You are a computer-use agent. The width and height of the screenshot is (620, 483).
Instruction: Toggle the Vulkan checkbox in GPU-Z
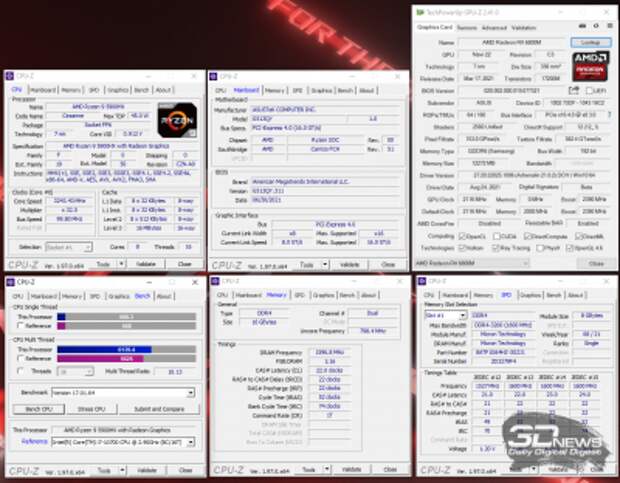462,248
